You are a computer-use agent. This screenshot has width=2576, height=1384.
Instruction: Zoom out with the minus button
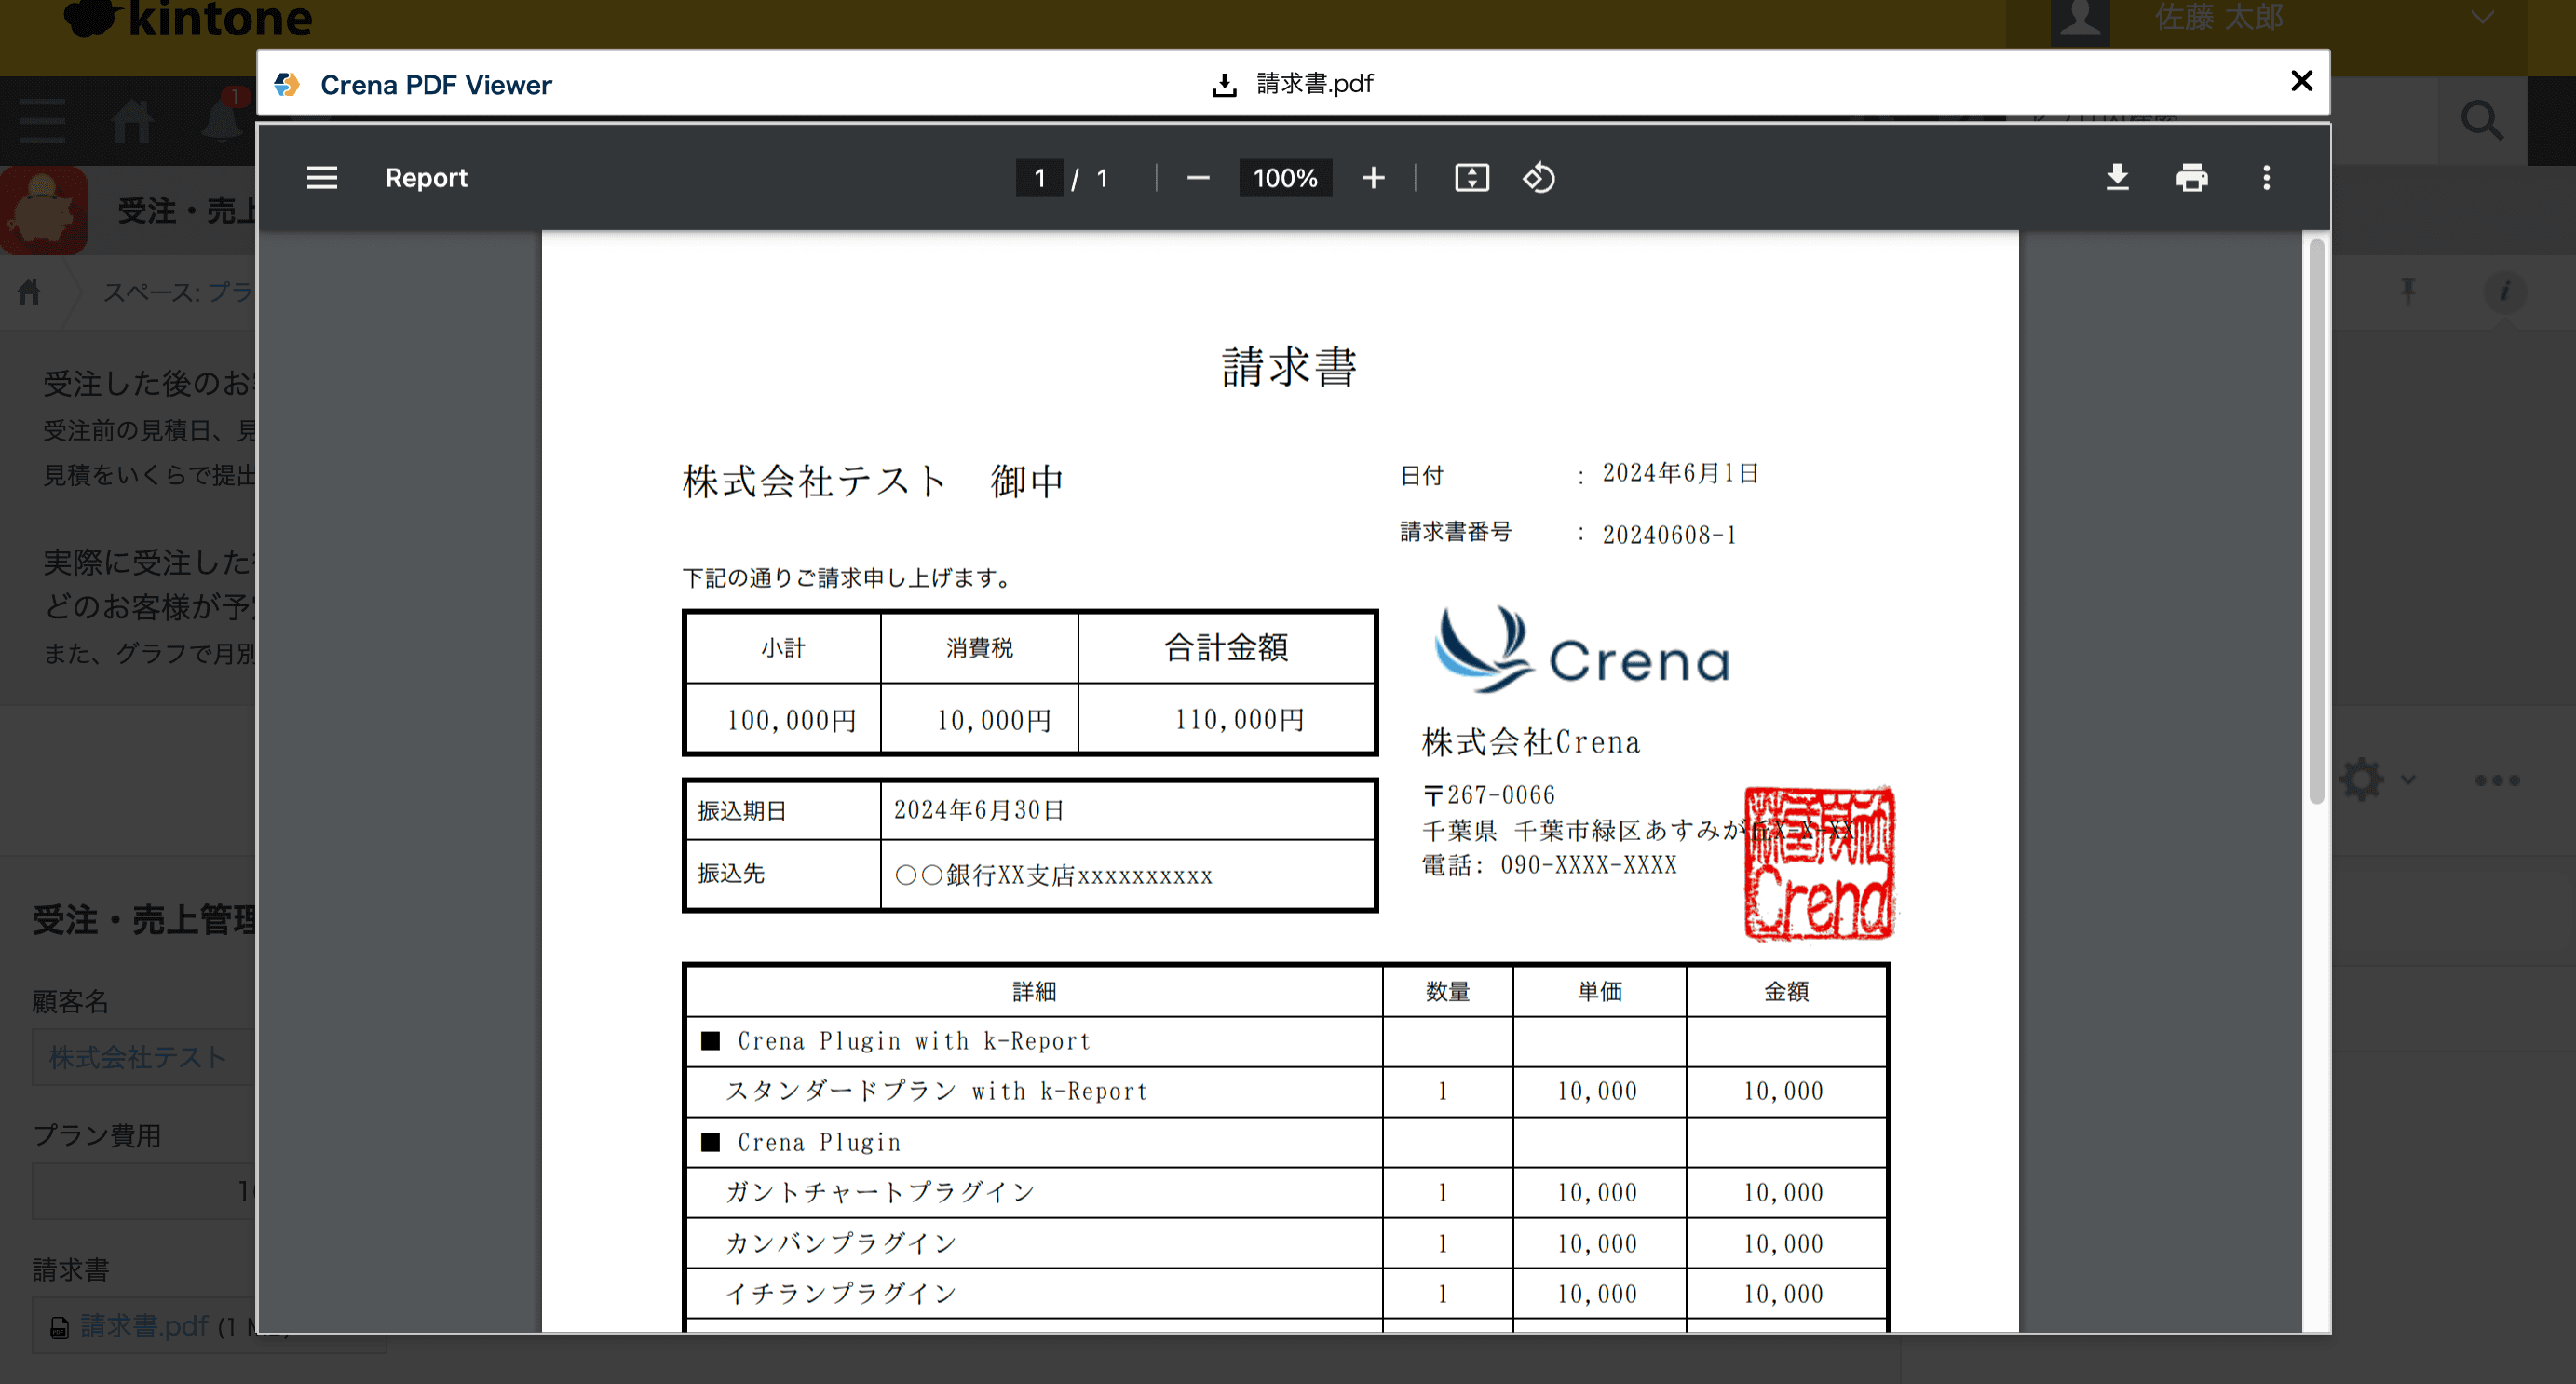click(1198, 178)
